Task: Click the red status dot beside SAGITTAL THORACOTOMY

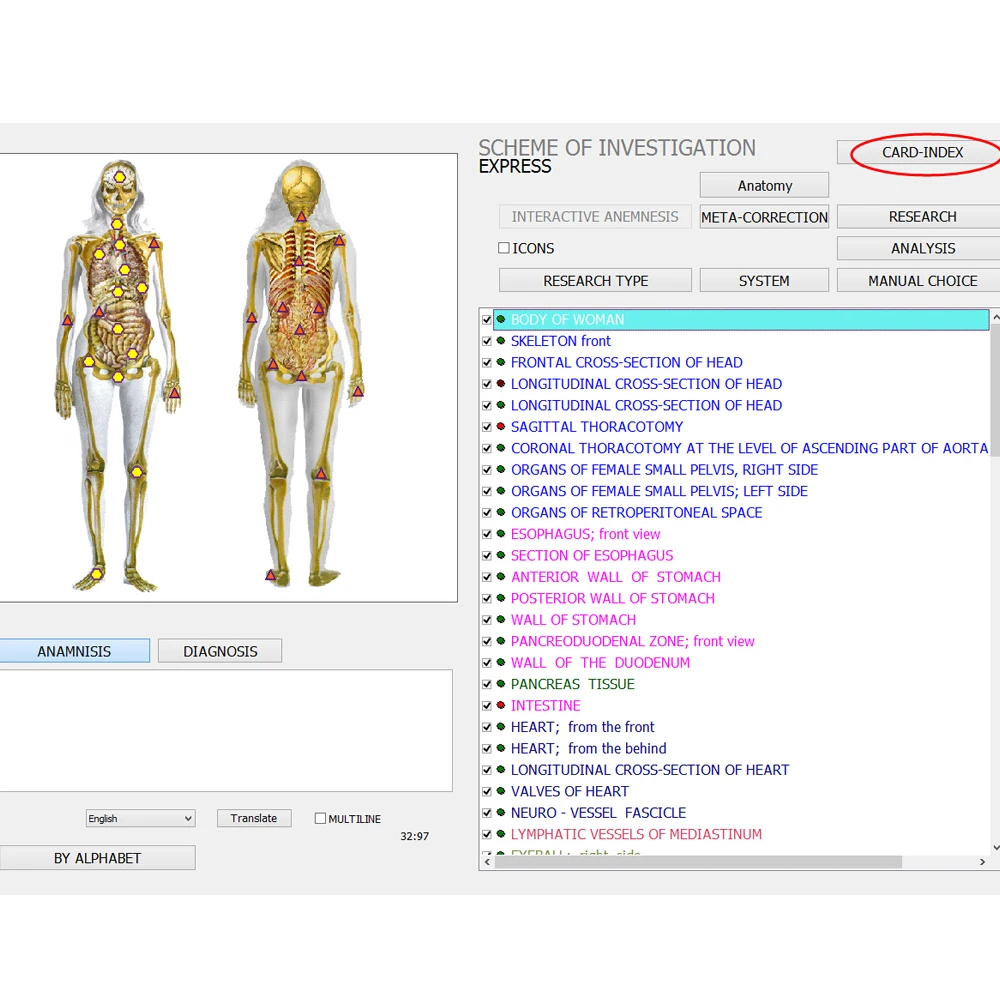Action: (x=499, y=427)
